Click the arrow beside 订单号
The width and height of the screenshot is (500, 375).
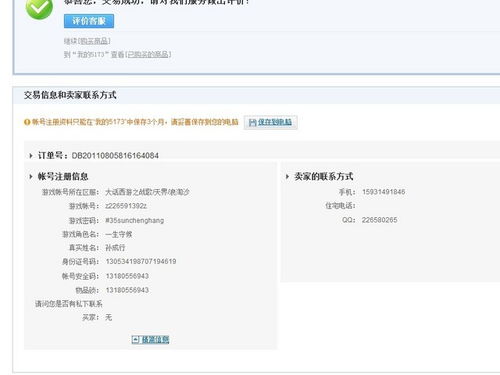tap(31, 156)
